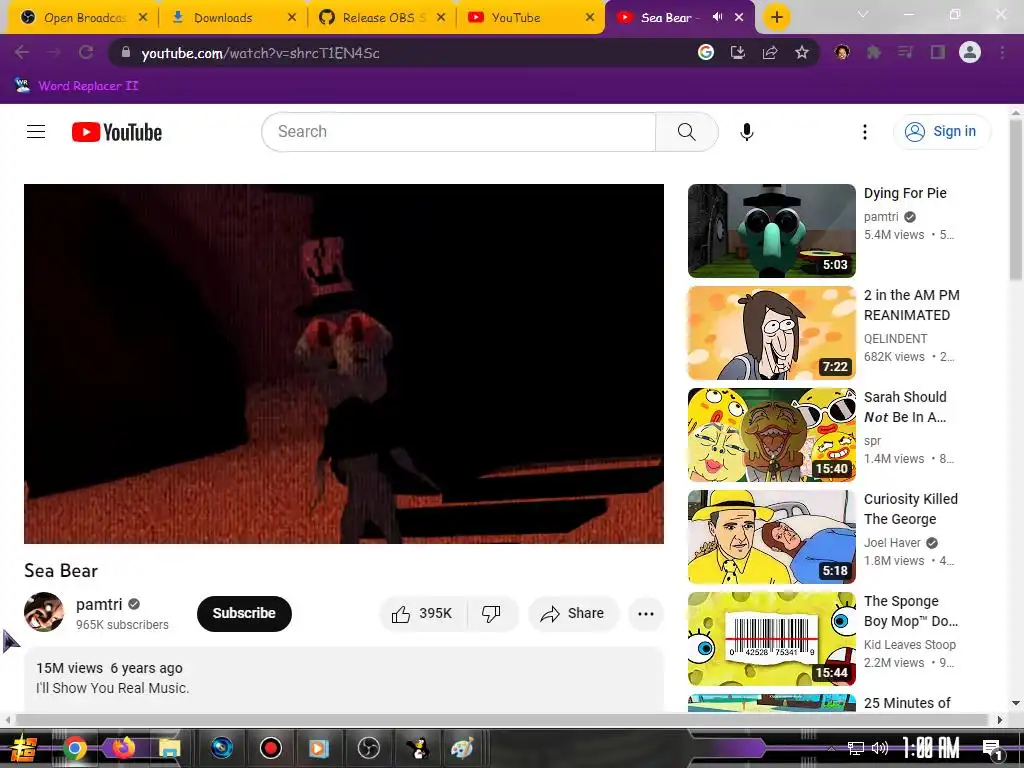Open Word Replacer II bookmark
Screen dimensions: 1024x768
click(x=76, y=86)
